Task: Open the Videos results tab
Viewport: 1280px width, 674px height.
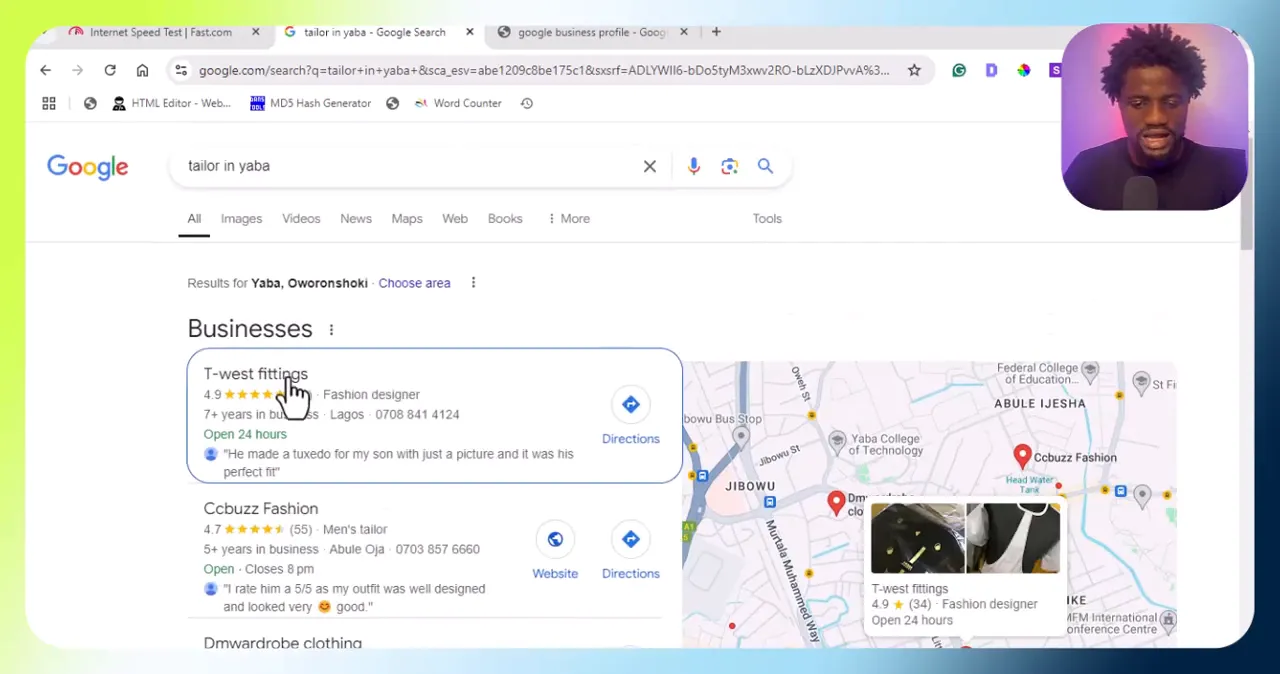Action: tap(301, 218)
